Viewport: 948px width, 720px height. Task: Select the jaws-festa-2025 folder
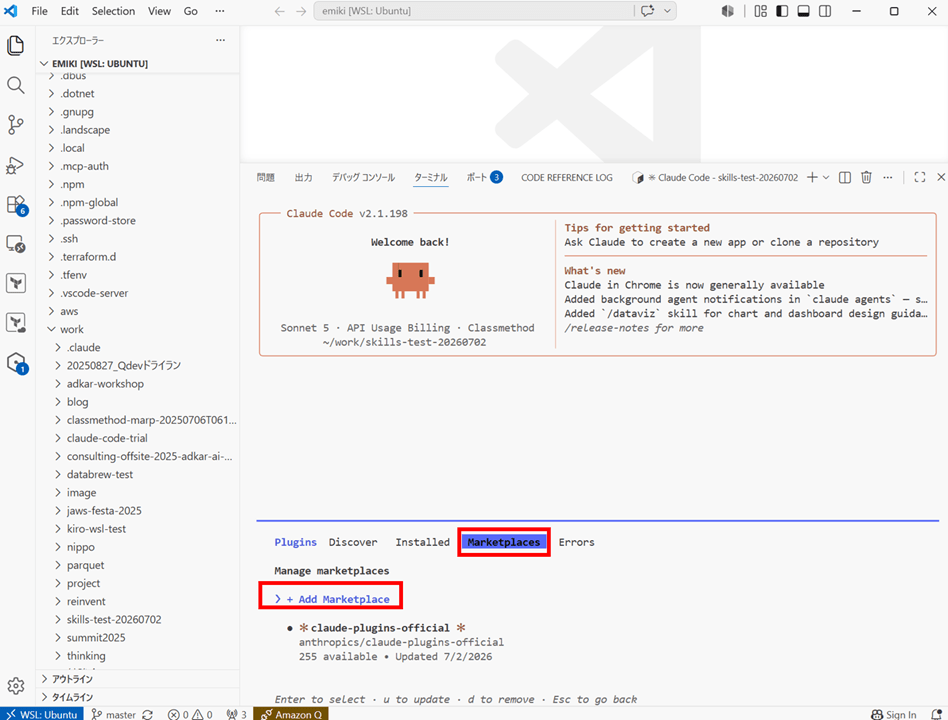138,511
